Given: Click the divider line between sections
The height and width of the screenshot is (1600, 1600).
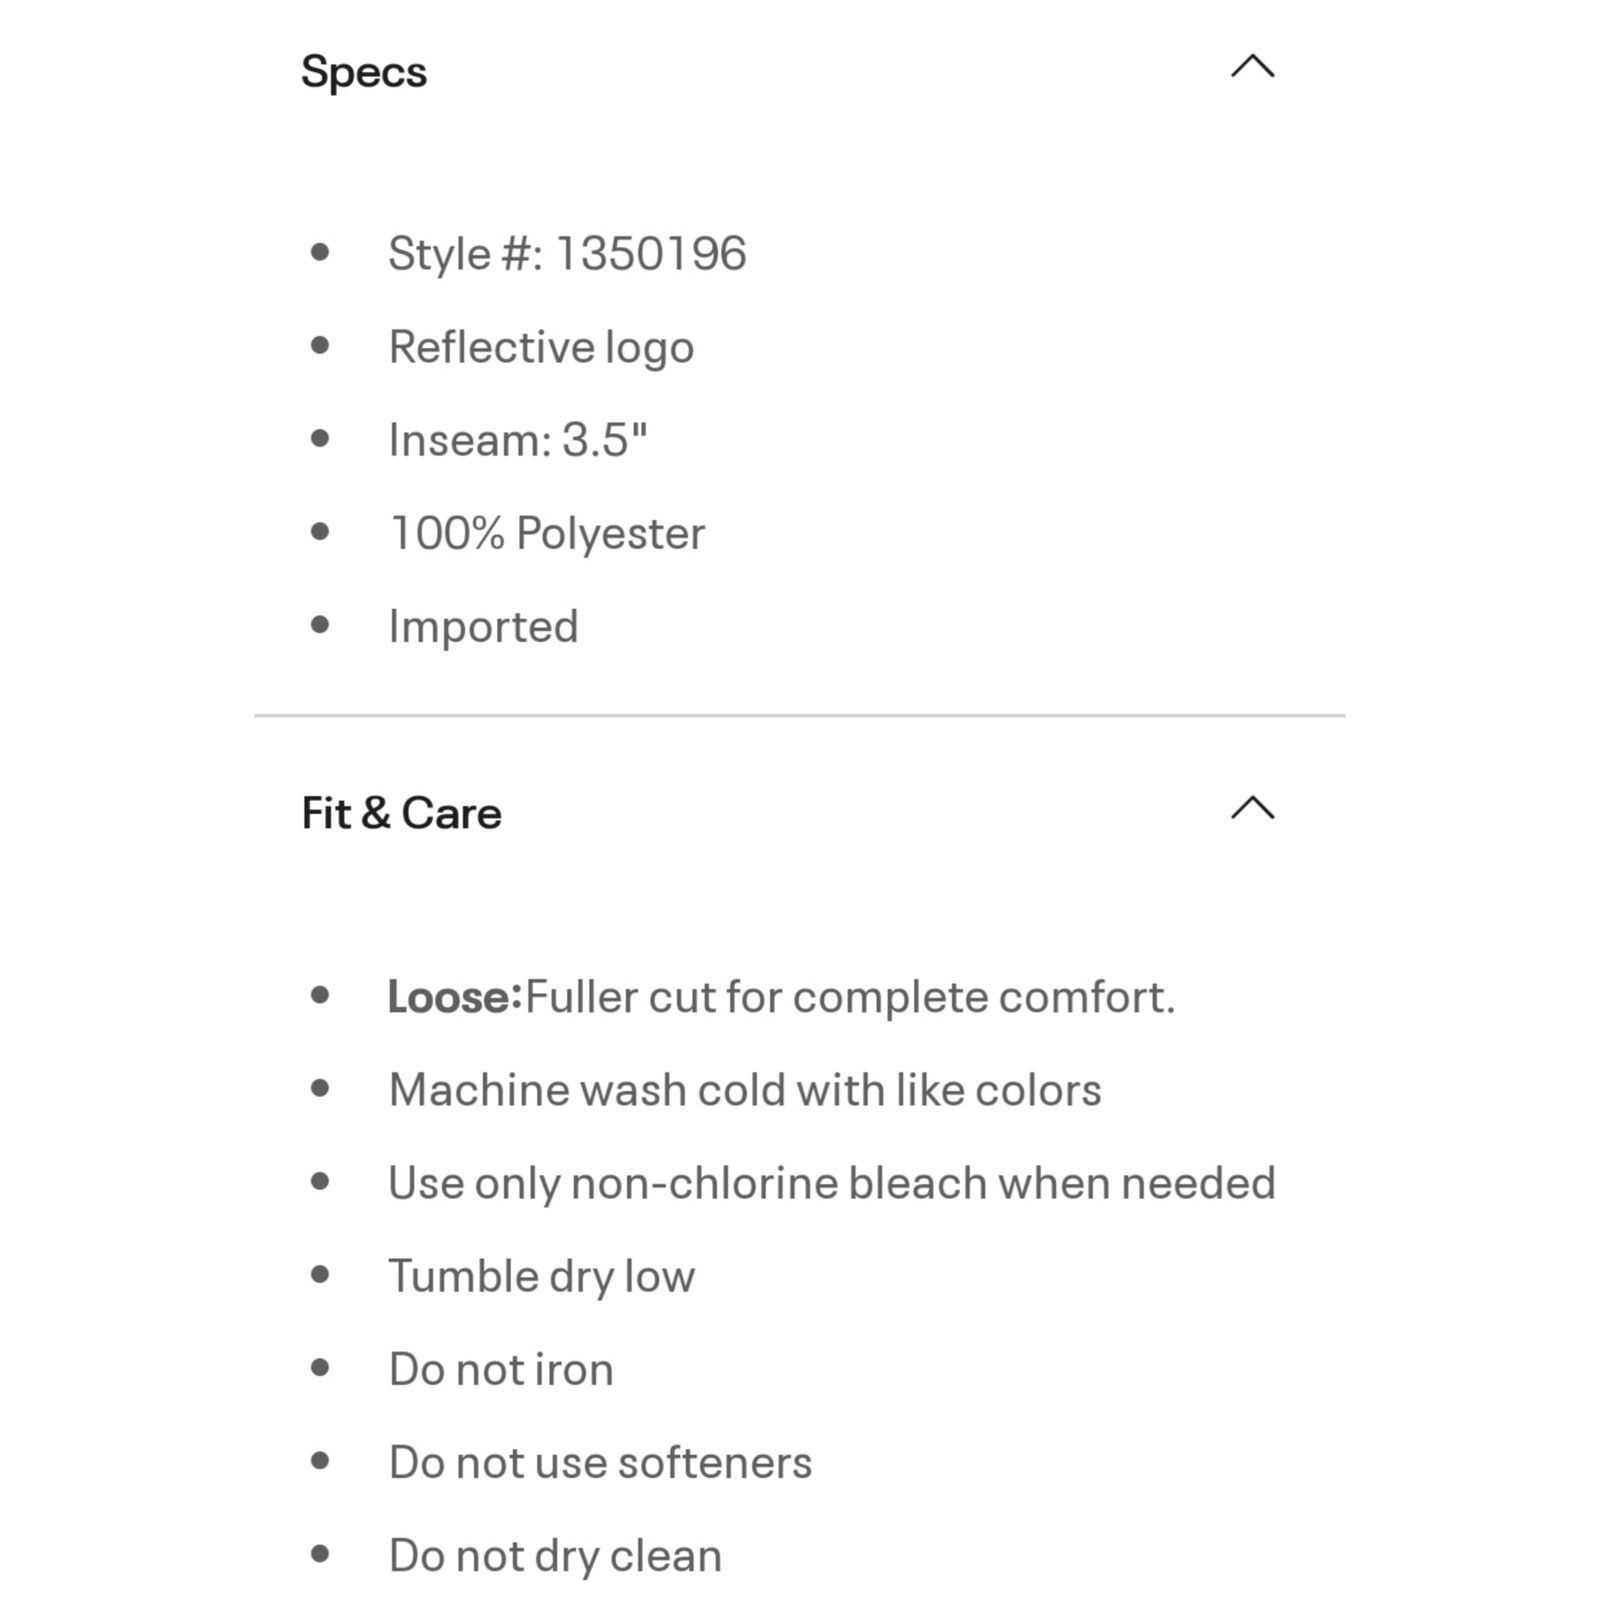Looking at the screenshot, I should pos(800,716).
